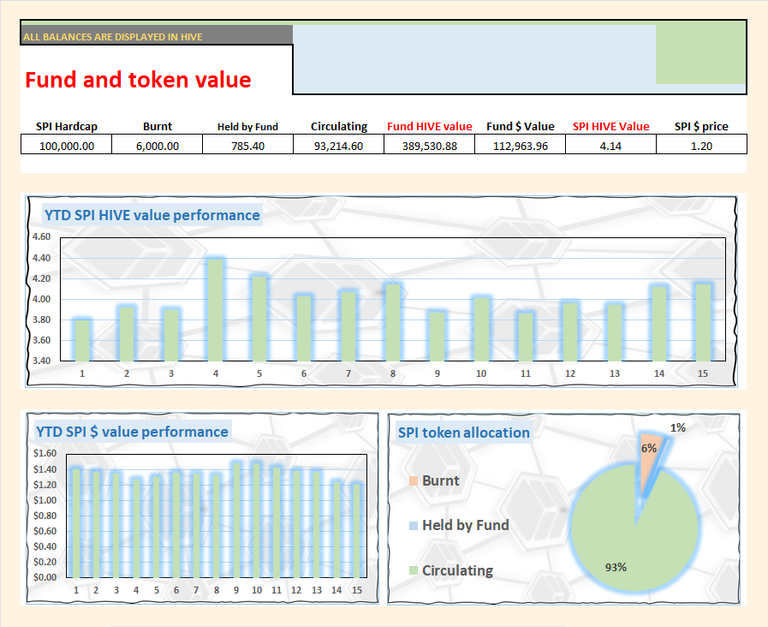Click the $1.00 axis label in $ chart

tap(45, 500)
